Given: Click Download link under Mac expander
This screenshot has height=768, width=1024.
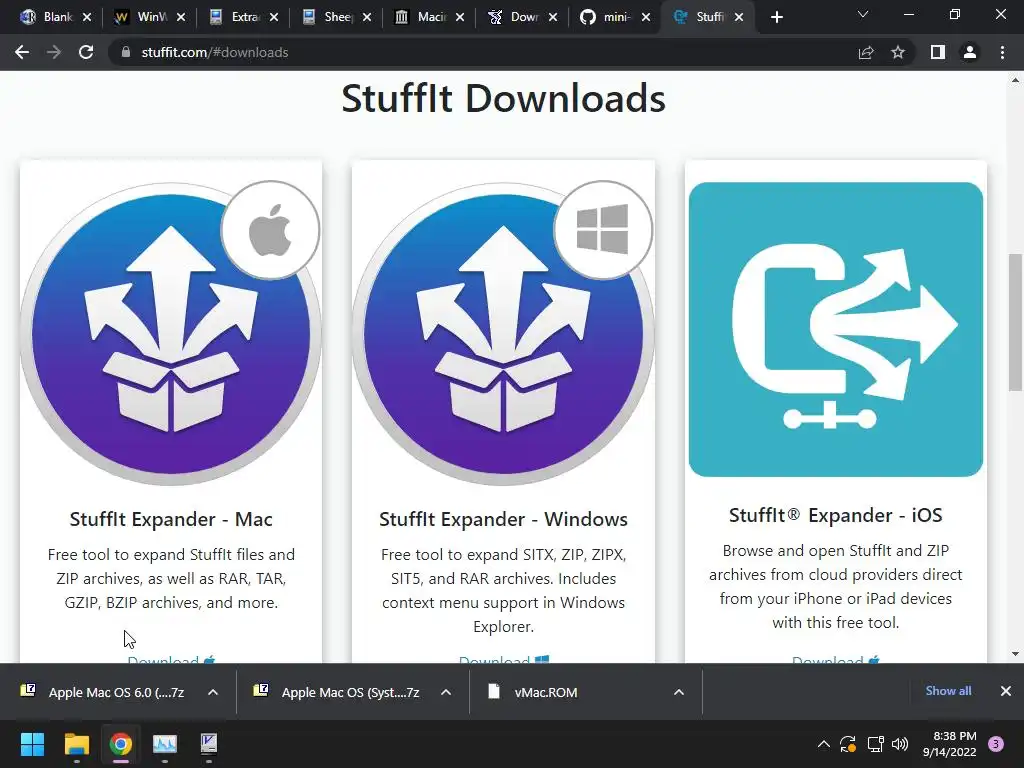Looking at the screenshot, I should 171,659.
